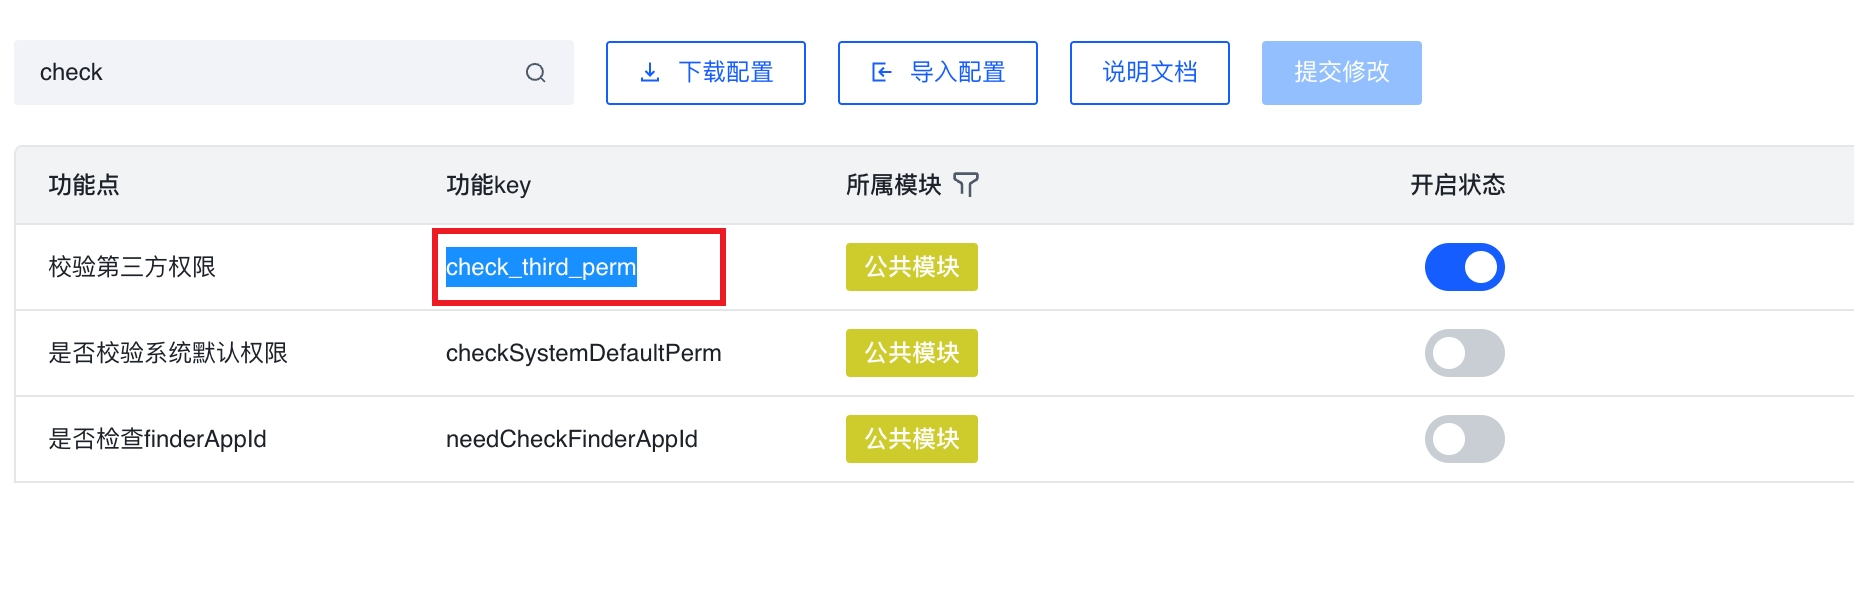Click the 下载配置 button label
The height and width of the screenshot is (592, 1854).
coord(726,73)
